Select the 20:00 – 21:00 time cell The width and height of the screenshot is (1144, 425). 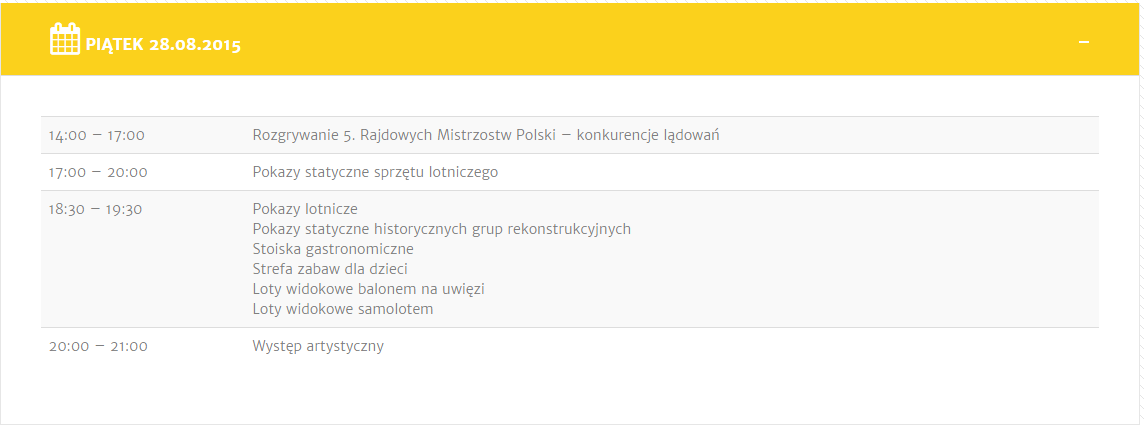[98, 347]
